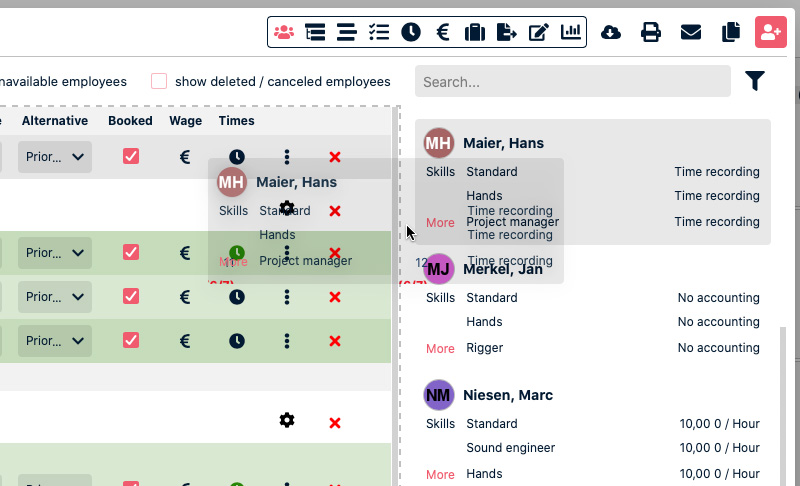Open the first row's Alternative priority dropdown
This screenshot has width=800, height=486.
coord(55,156)
